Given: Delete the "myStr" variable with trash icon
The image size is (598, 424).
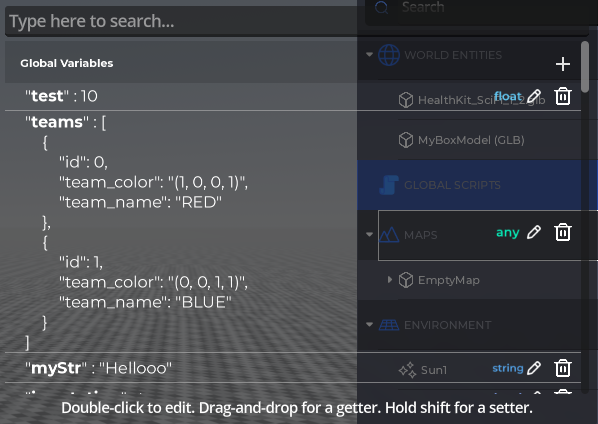Looking at the screenshot, I should coord(563,368).
